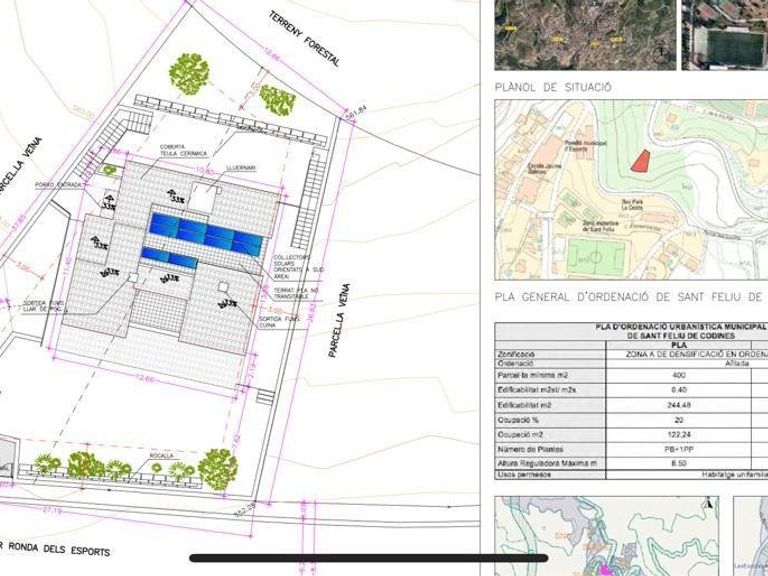Click the 'Ocupació %' row label

(519, 420)
